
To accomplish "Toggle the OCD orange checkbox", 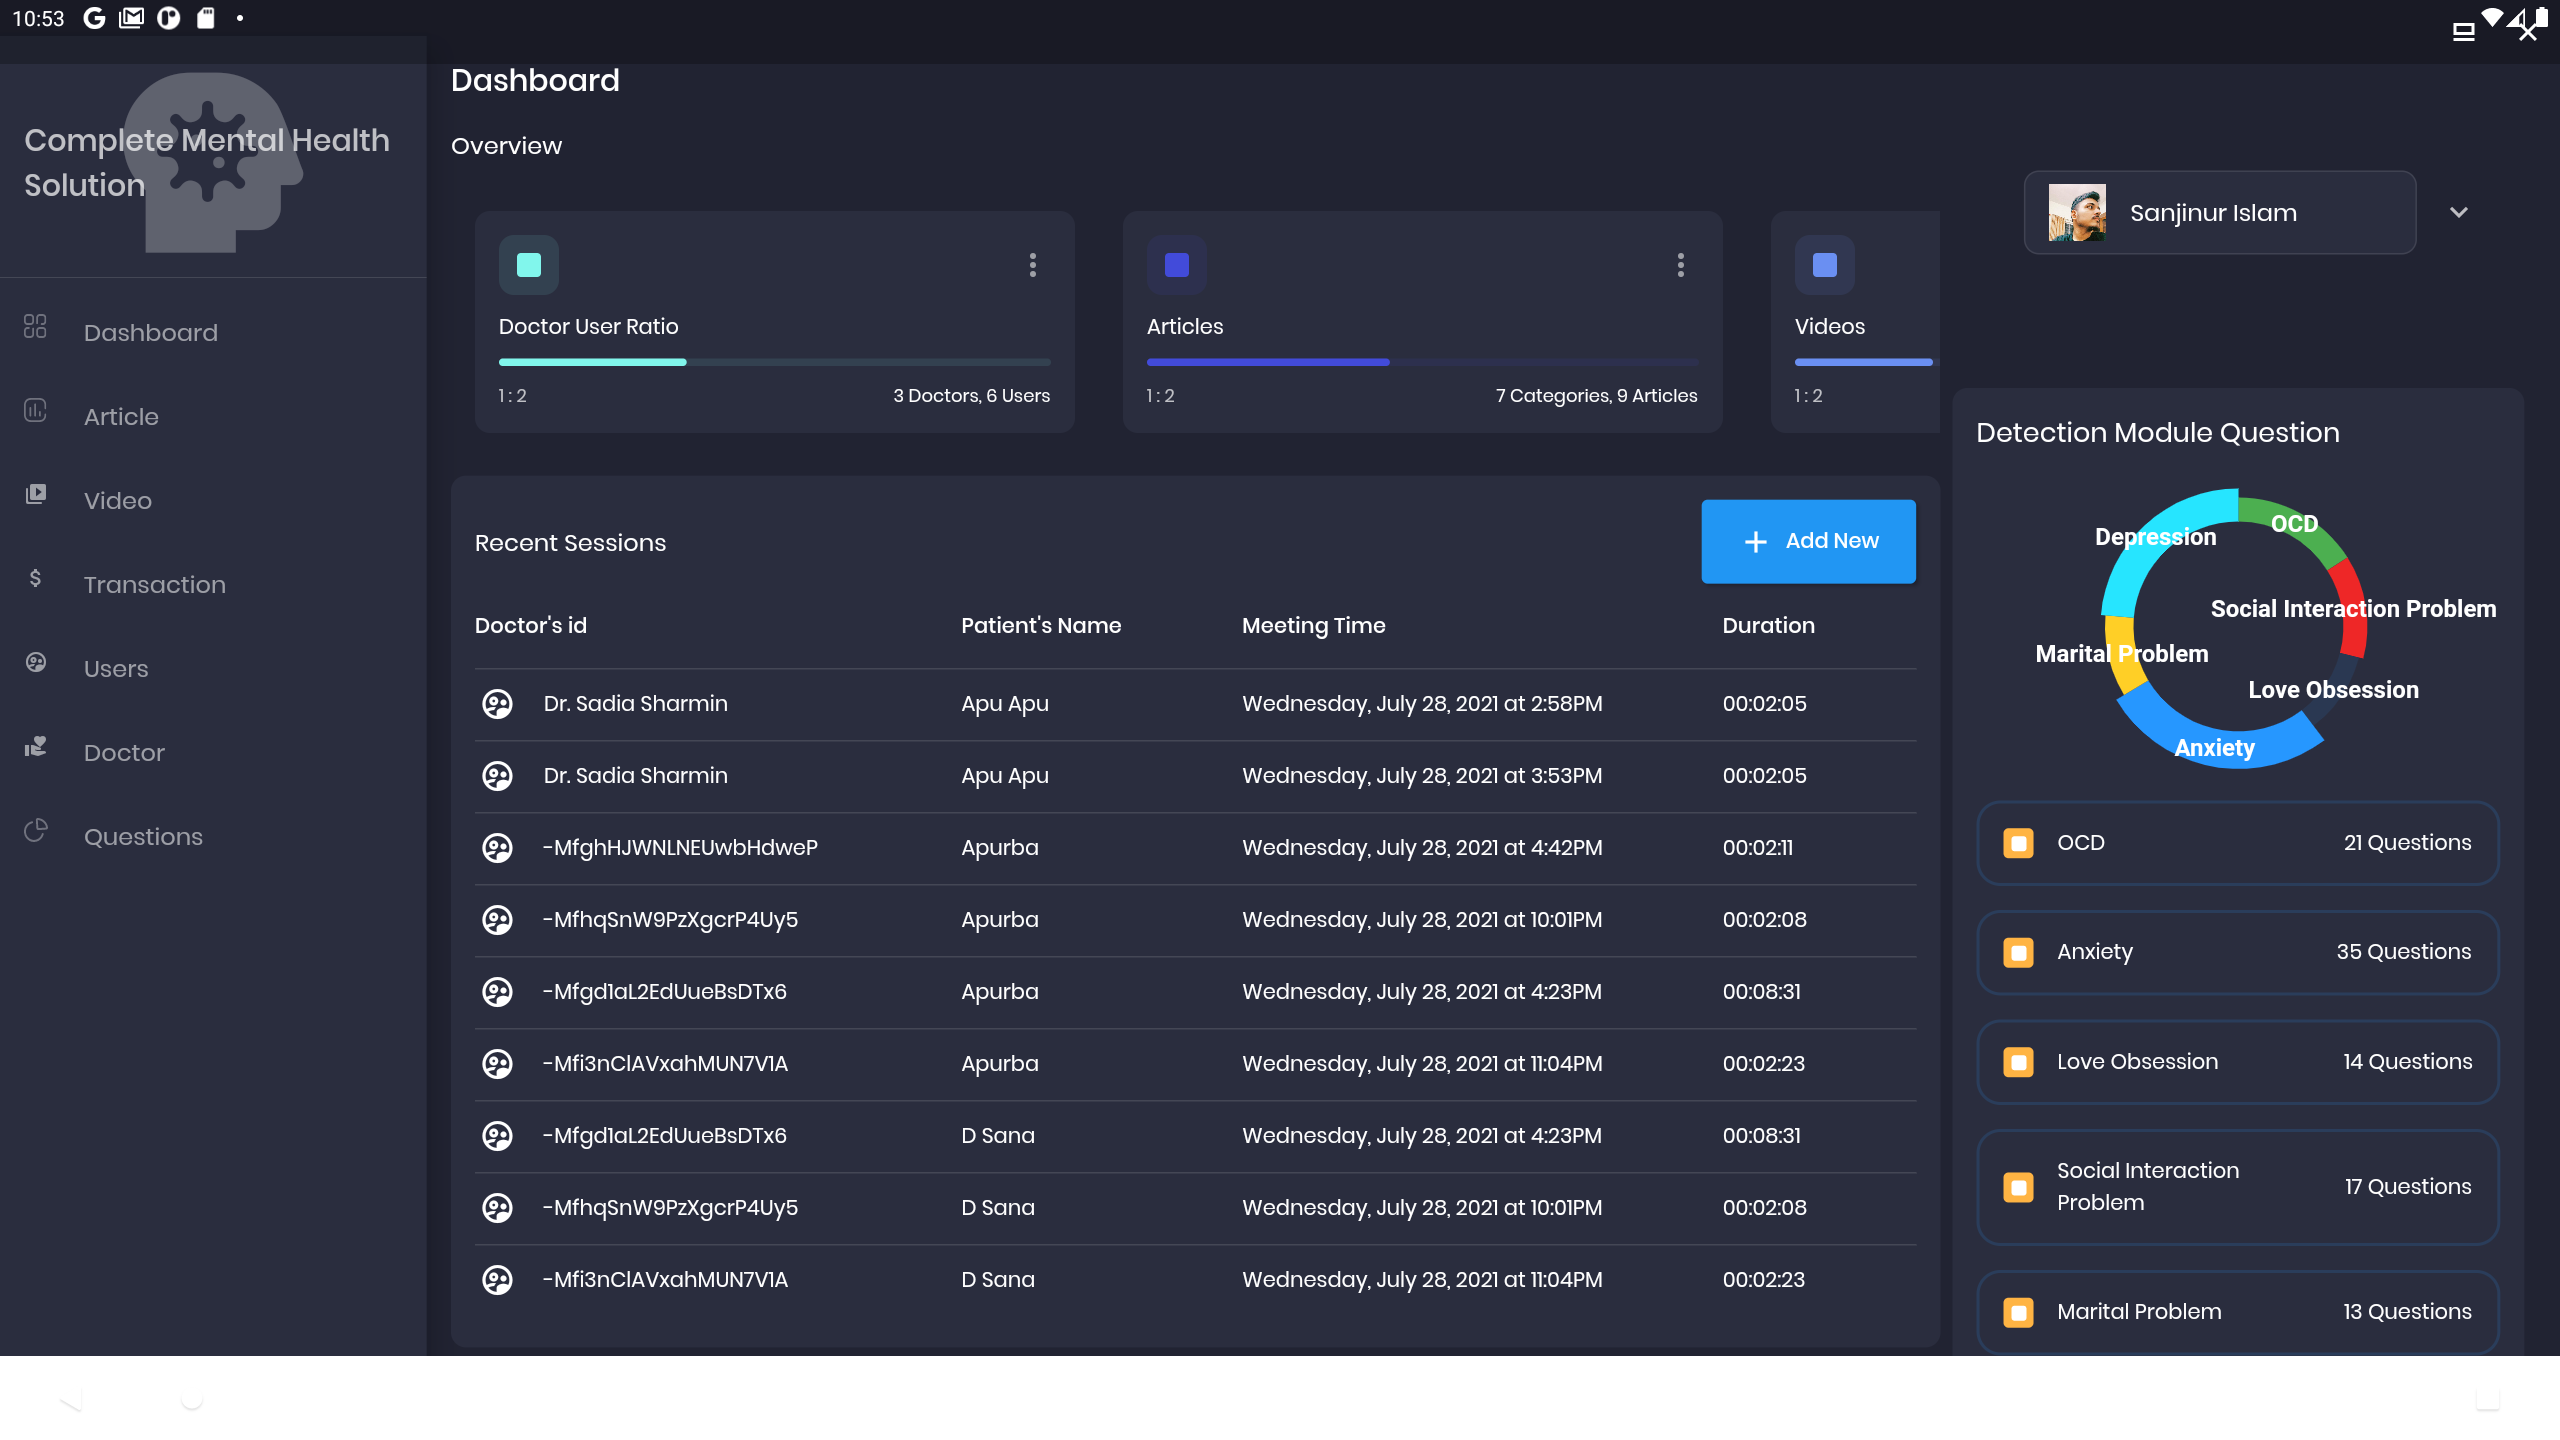I will pyautogui.click(x=2018, y=843).
